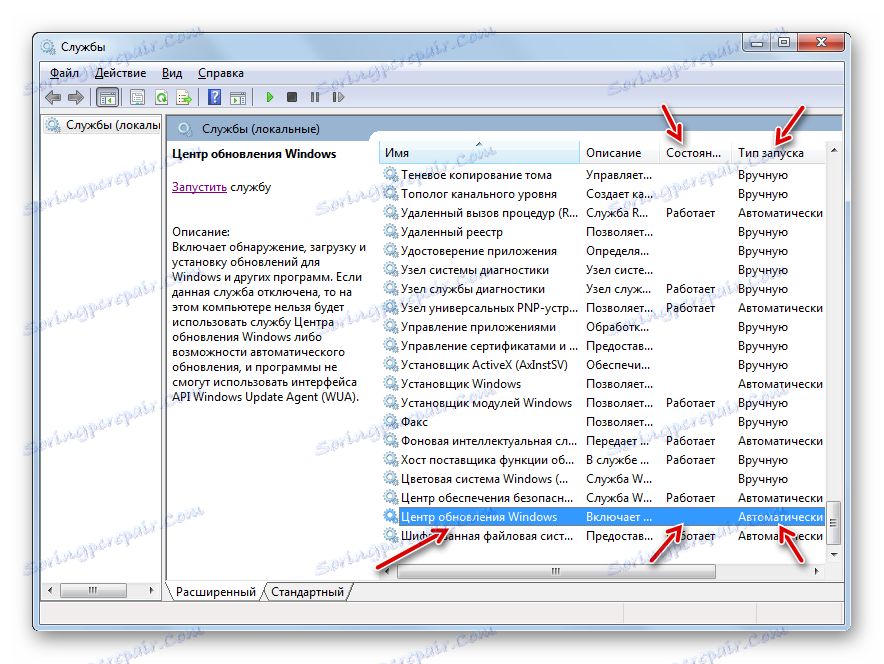This screenshot has width=884, height=664.
Task: Click the Запустить службу link
Action: pyautogui.click(x=199, y=187)
